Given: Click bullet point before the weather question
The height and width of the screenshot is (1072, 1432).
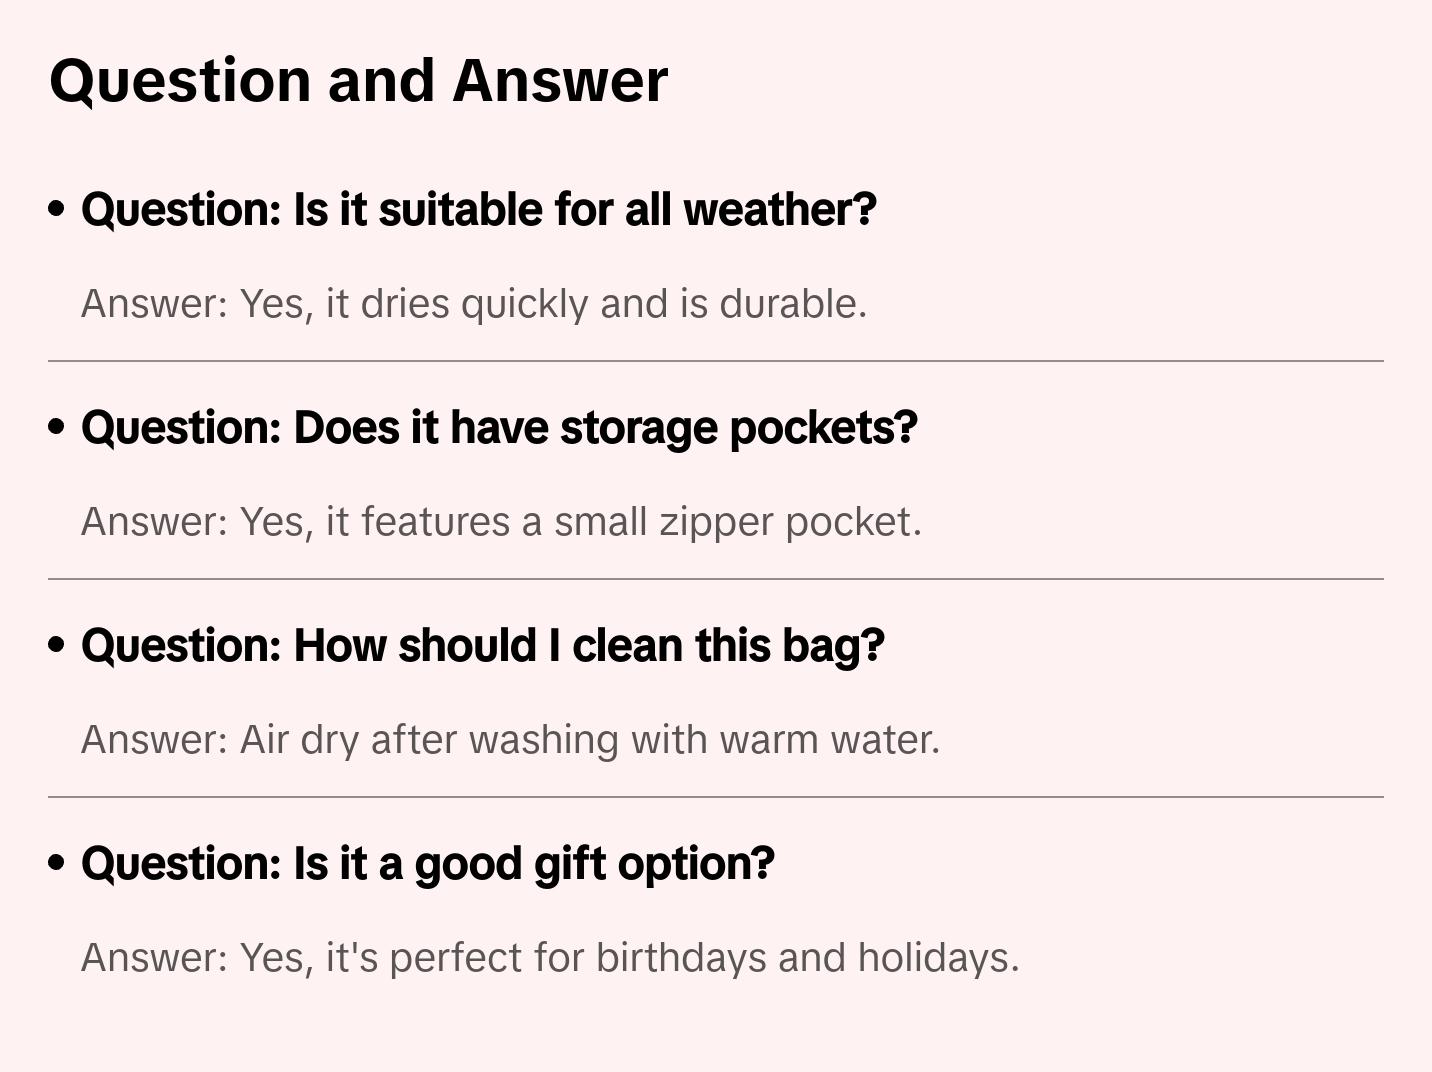Looking at the screenshot, I should coord(57,210).
